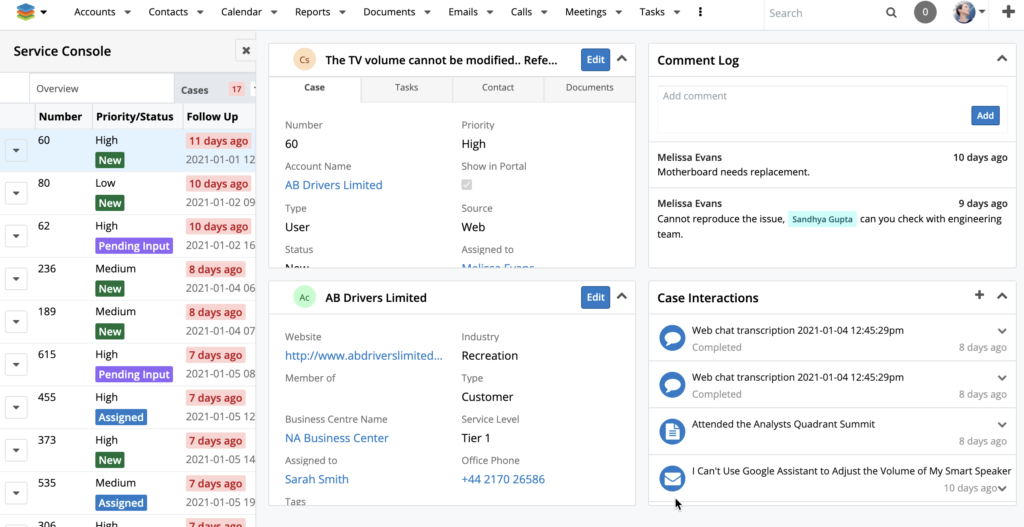This screenshot has height=527, width=1024.
Task: Click the Cs case avatar icon
Action: pos(304,60)
